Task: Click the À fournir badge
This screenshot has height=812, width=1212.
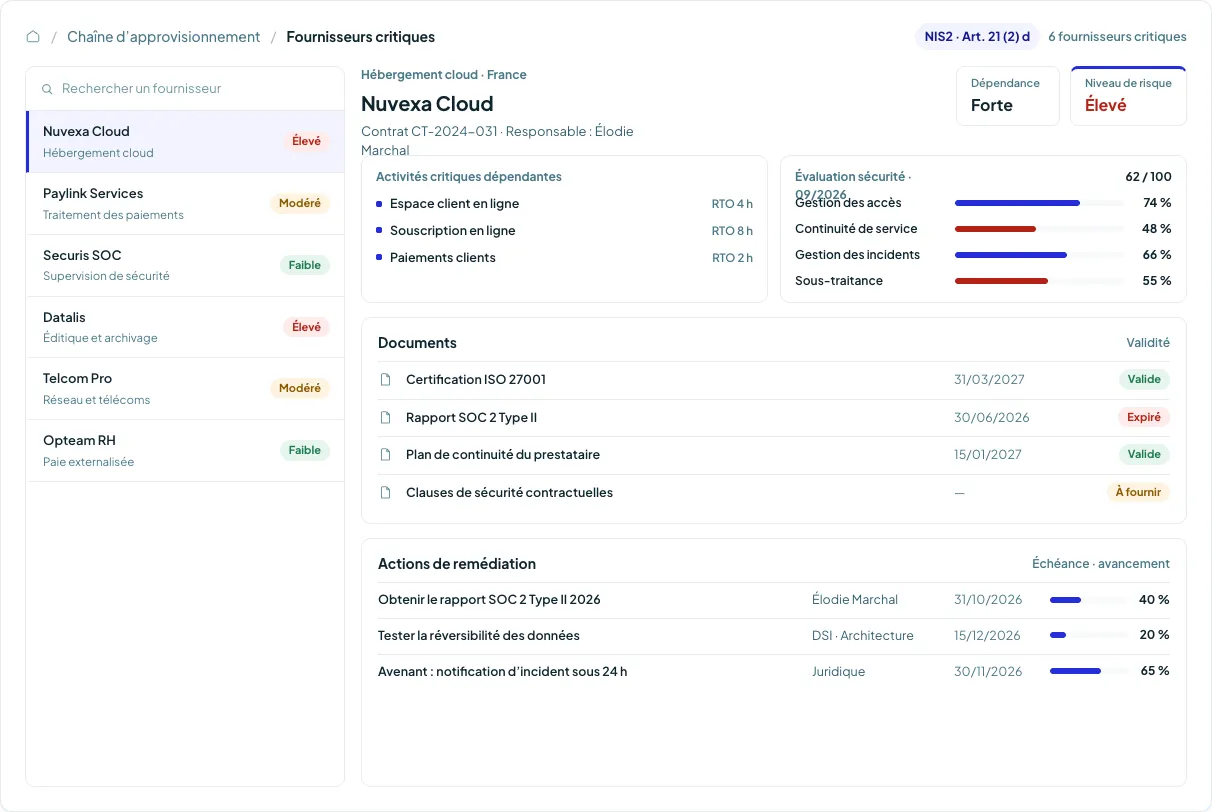Action: [1138, 492]
